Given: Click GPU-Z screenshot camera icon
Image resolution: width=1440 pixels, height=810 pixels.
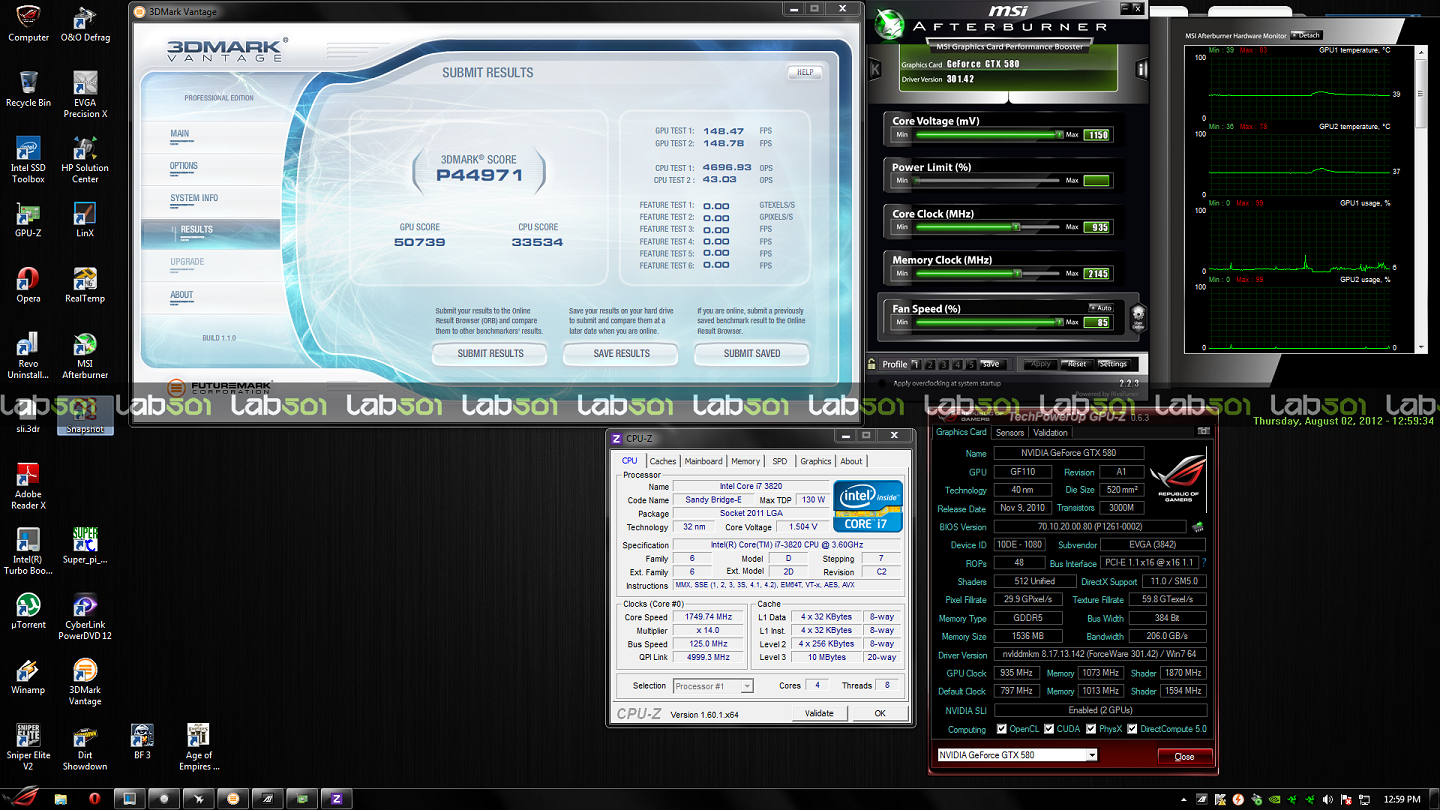Looking at the screenshot, I should point(1203,432).
